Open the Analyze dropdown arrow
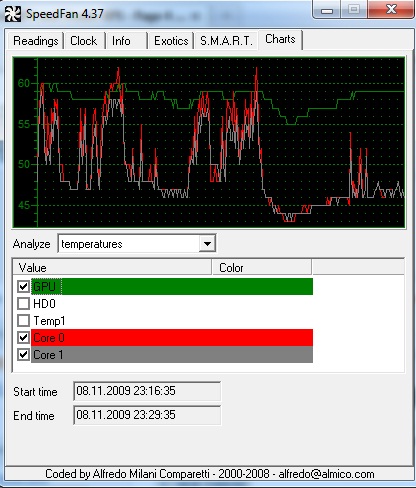Viewport: 416px width, 488px height. point(207,244)
